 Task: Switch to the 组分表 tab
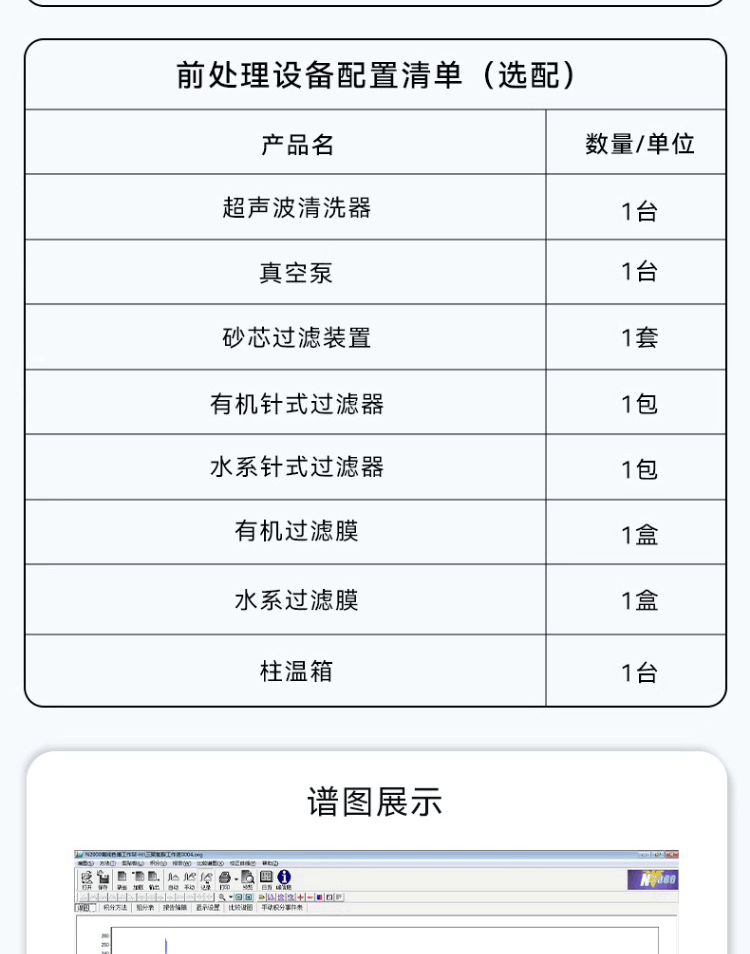pyautogui.click(x=145, y=908)
